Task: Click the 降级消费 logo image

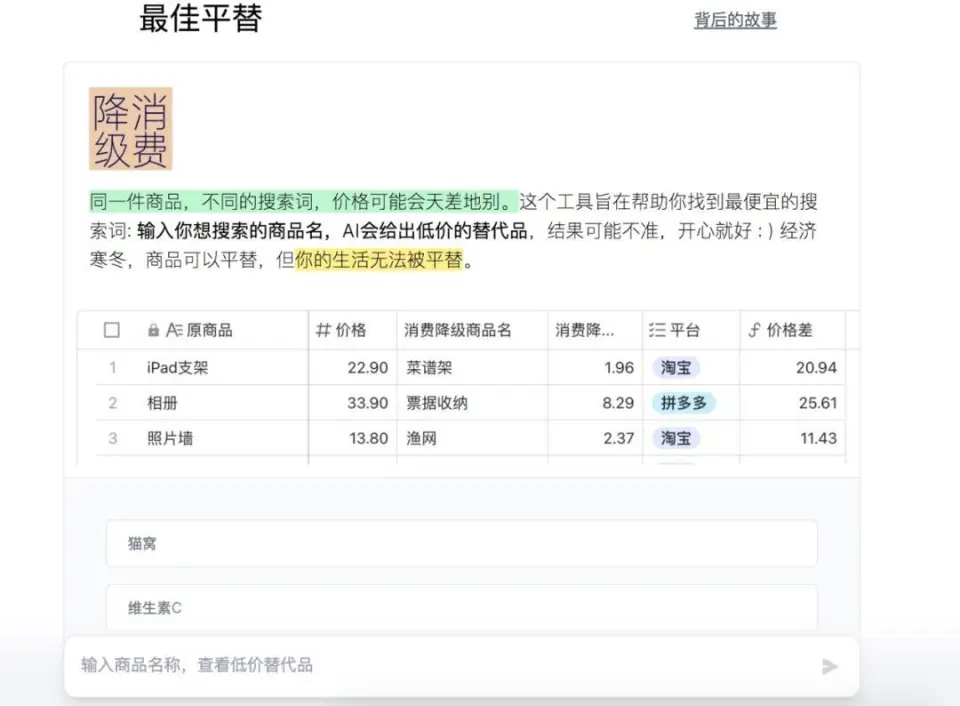Action: 131,129
